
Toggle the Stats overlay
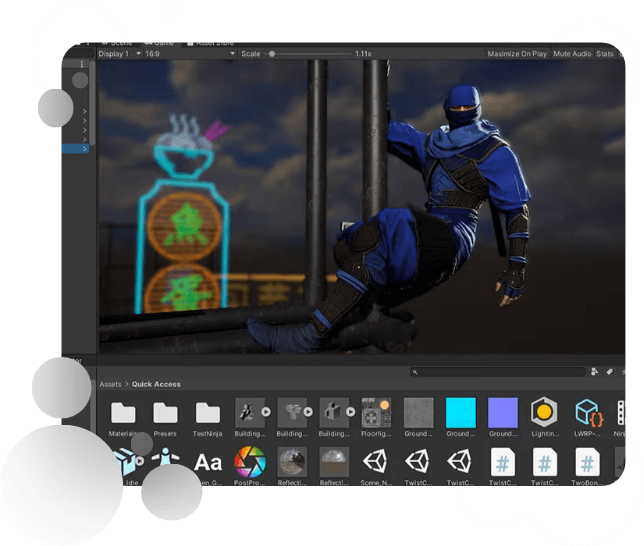point(605,54)
